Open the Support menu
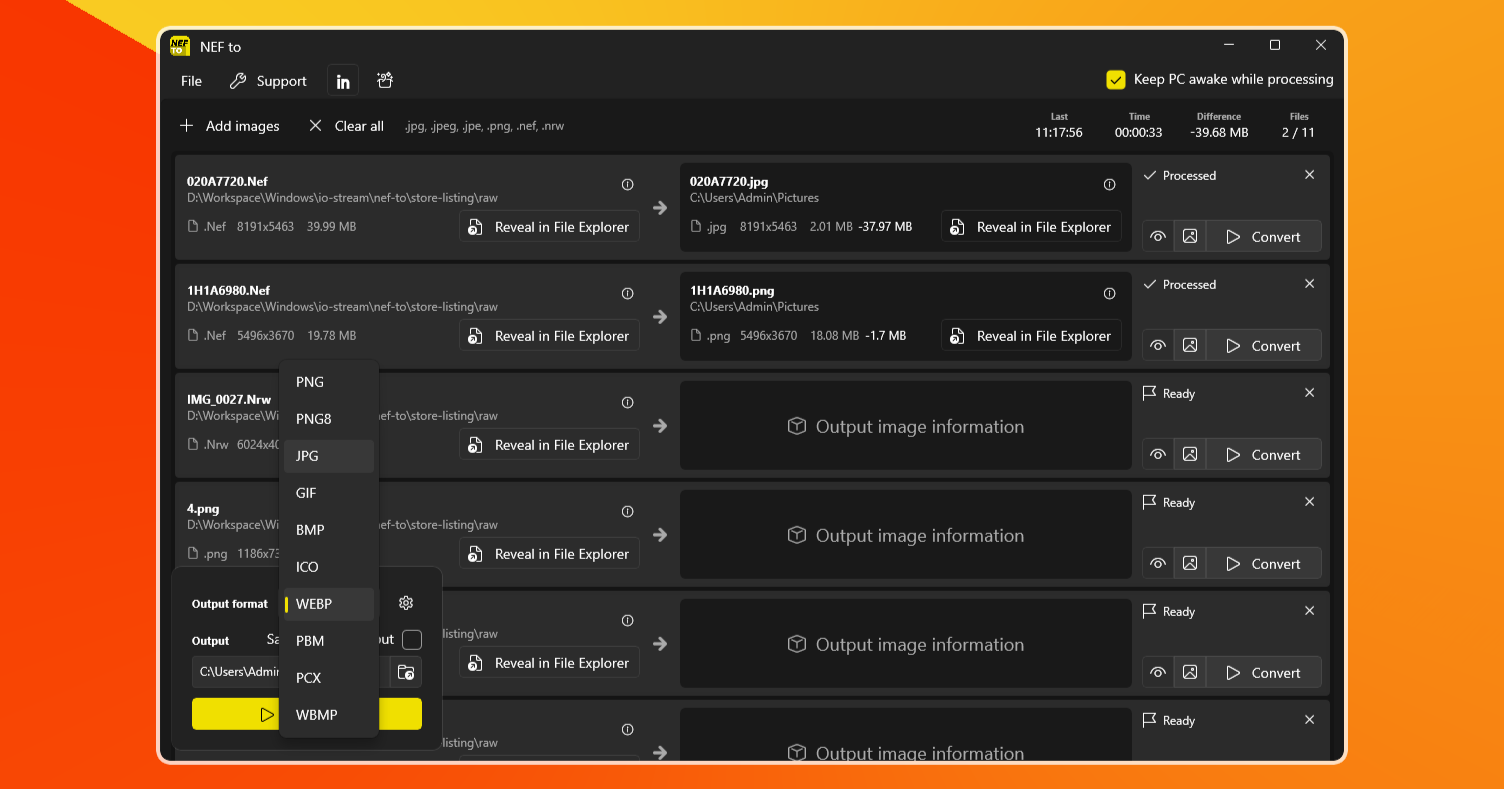1504x789 pixels. point(268,81)
